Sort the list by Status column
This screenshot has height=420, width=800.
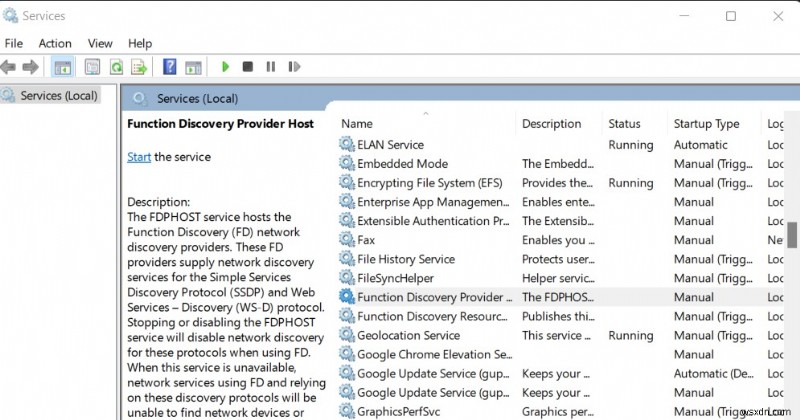624,124
